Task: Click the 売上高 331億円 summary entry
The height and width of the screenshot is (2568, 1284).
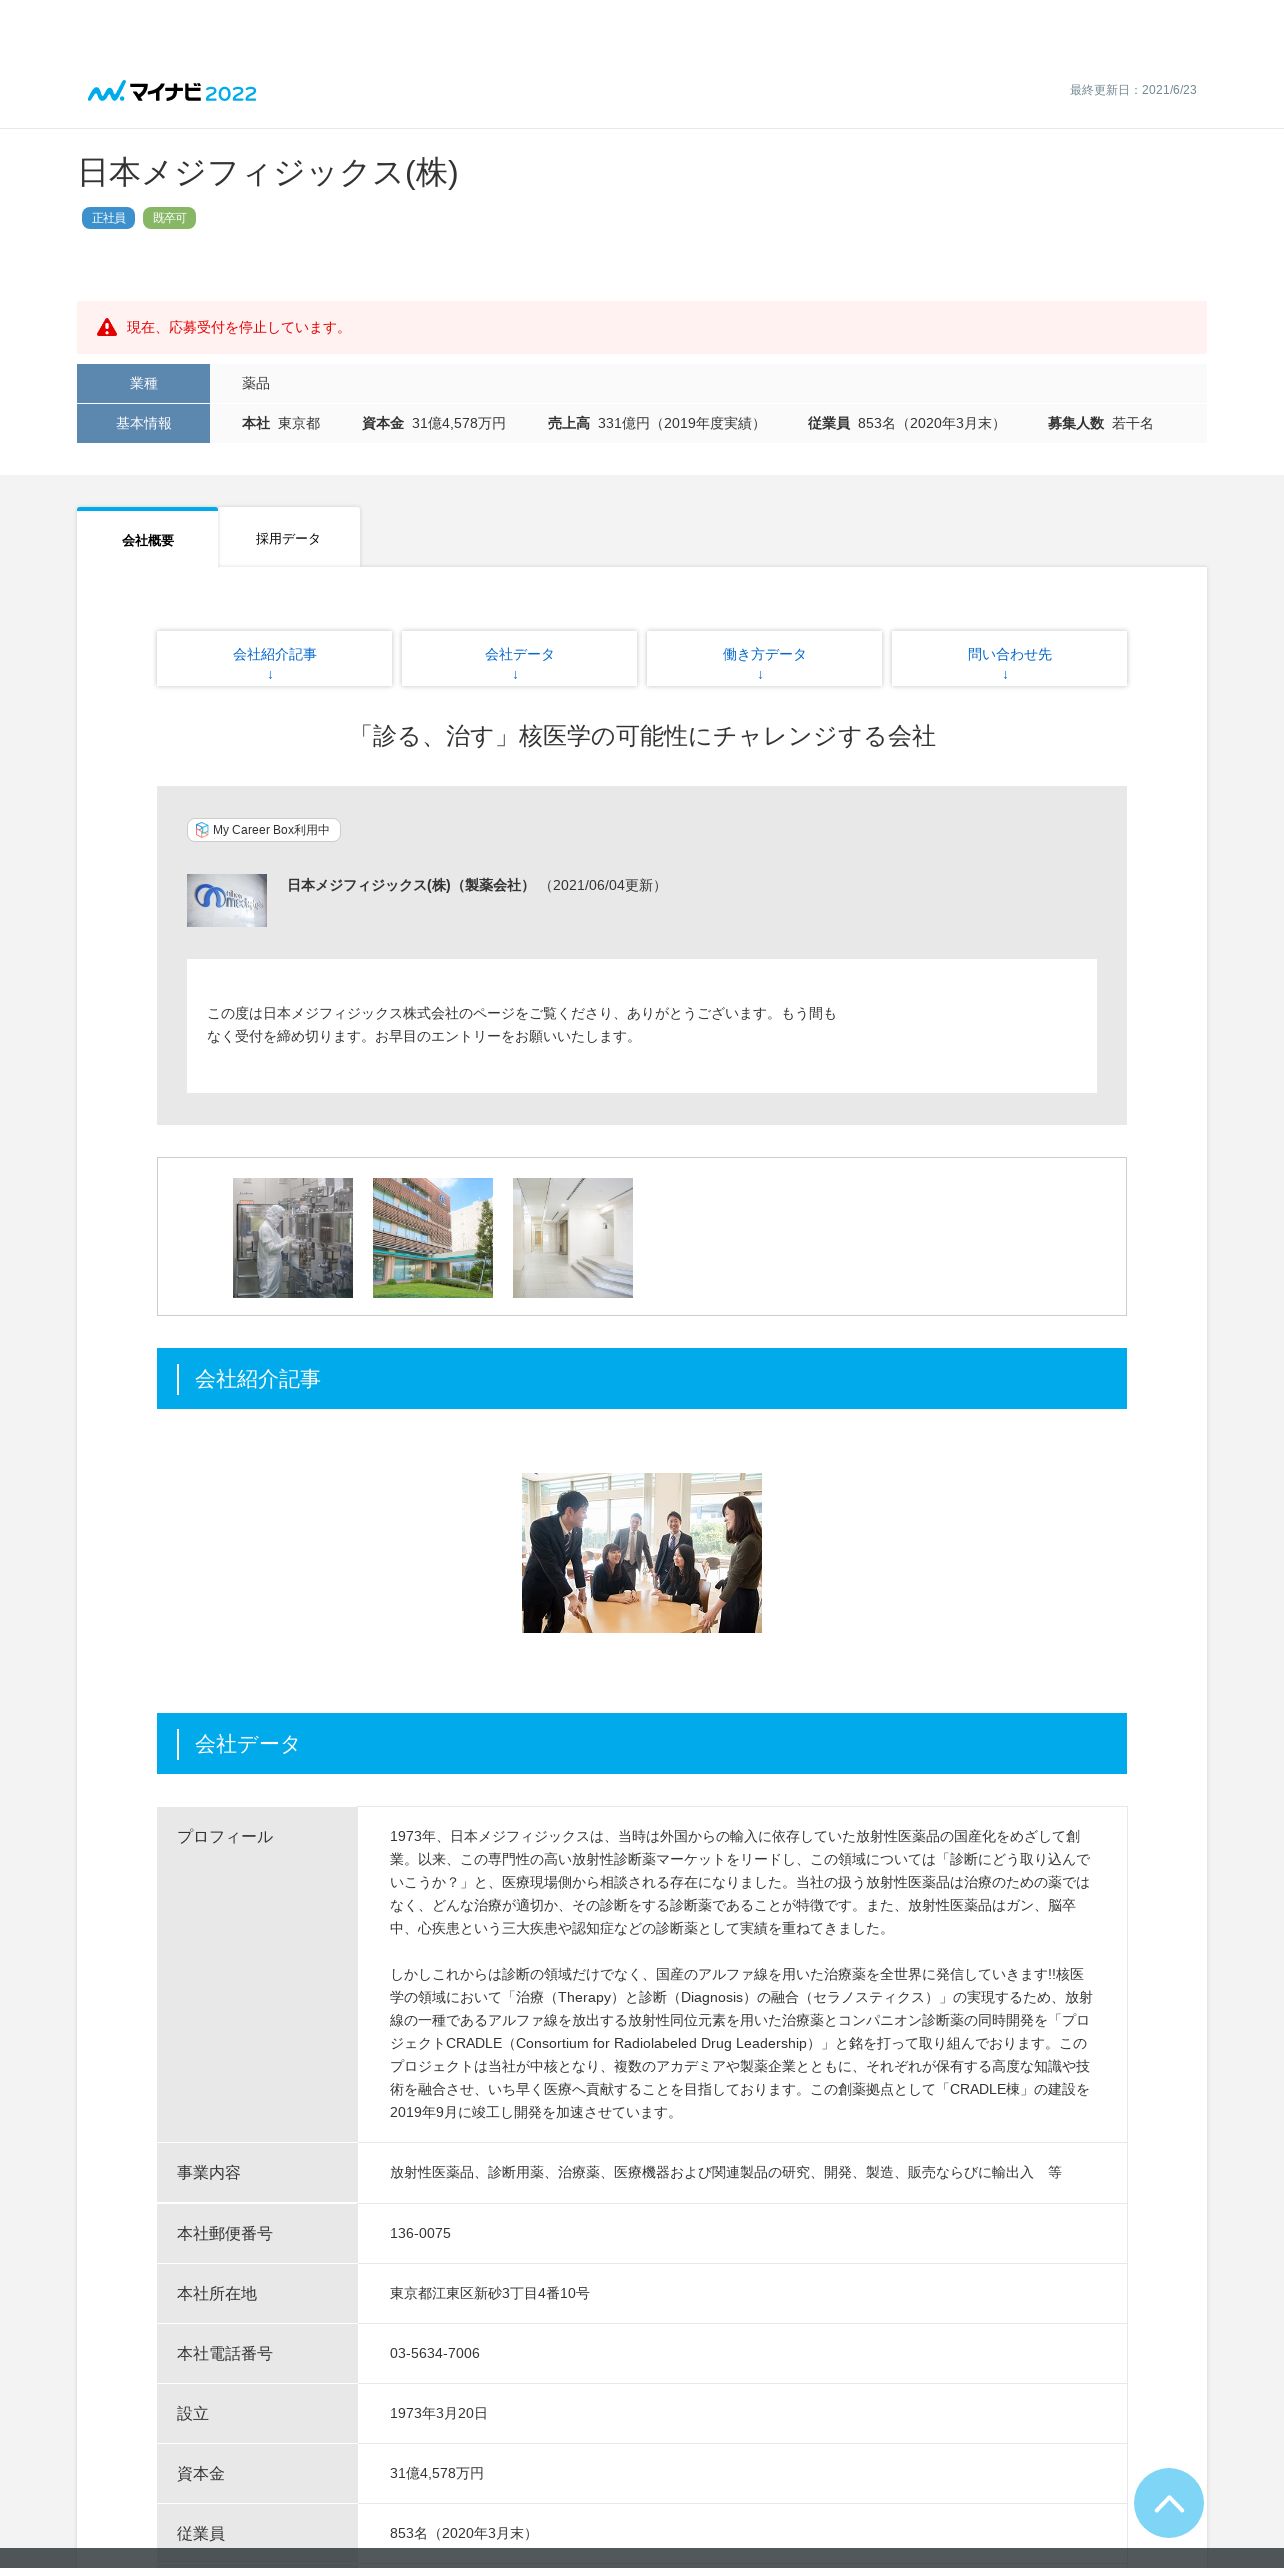Action: (x=657, y=423)
